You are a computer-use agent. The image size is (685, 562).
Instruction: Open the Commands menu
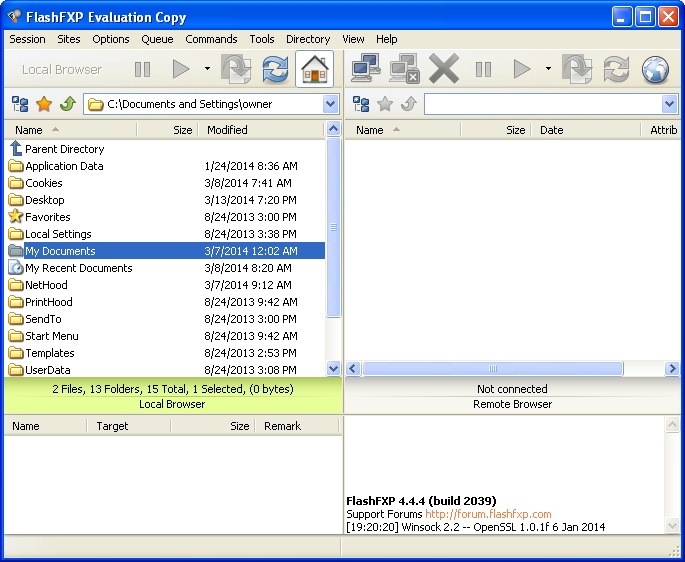pyautogui.click(x=211, y=39)
